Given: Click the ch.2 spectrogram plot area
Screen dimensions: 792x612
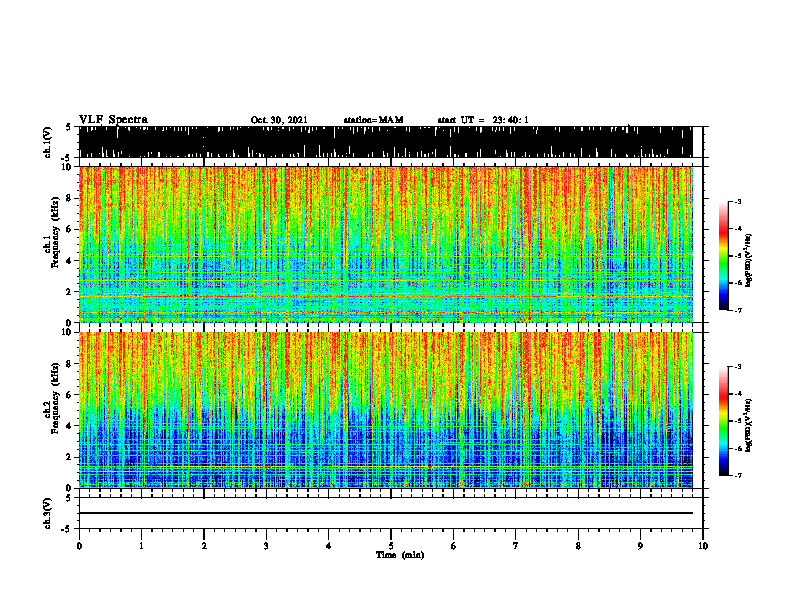Looking at the screenshot, I should [386, 410].
